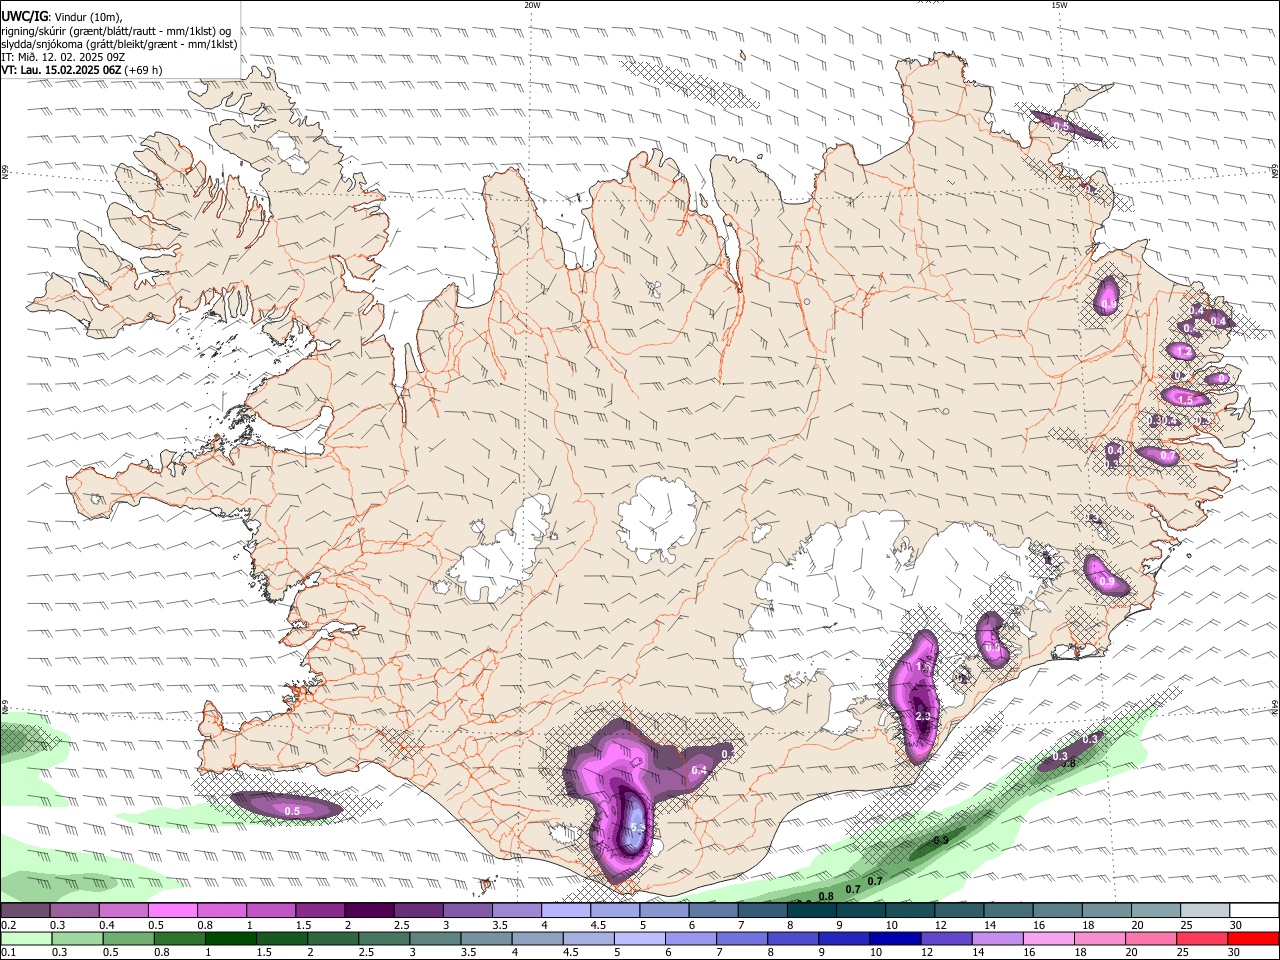Click the "25" label in the bottom legend row

[x=1183, y=952]
